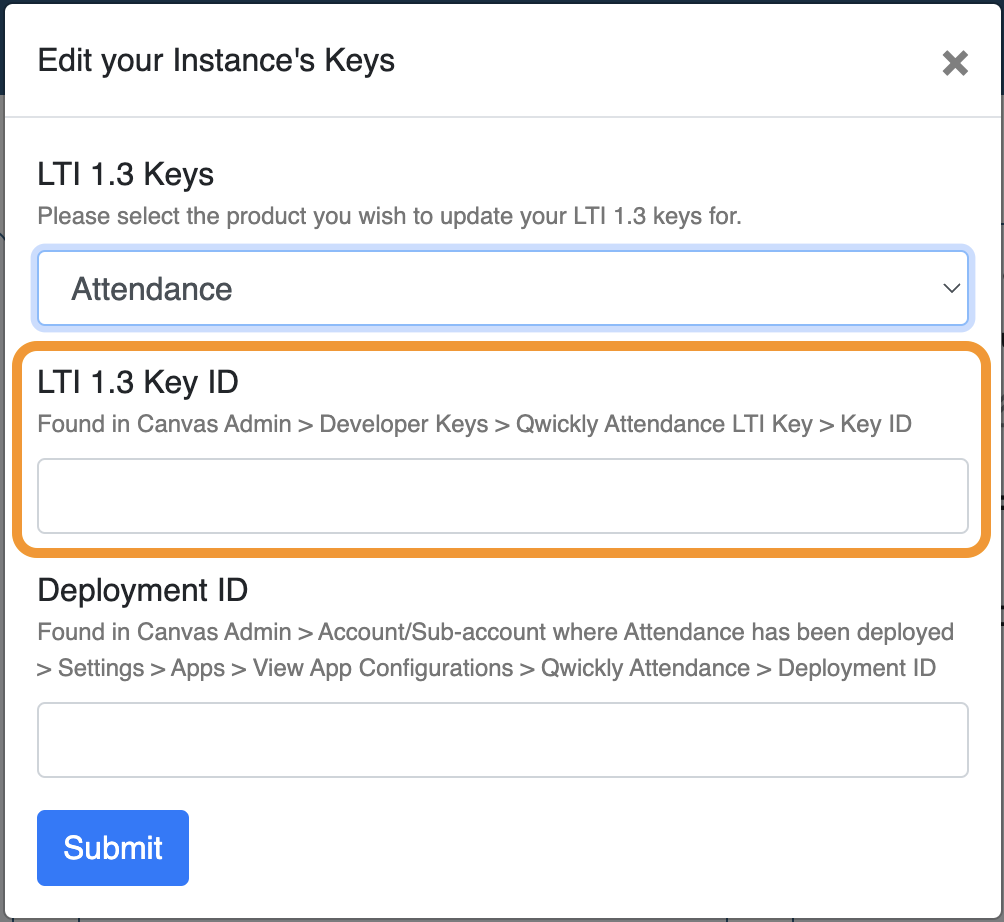This screenshot has width=1004, height=922.
Task: Focus the LTI 1.3 Key ID input field
Action: 502,496
